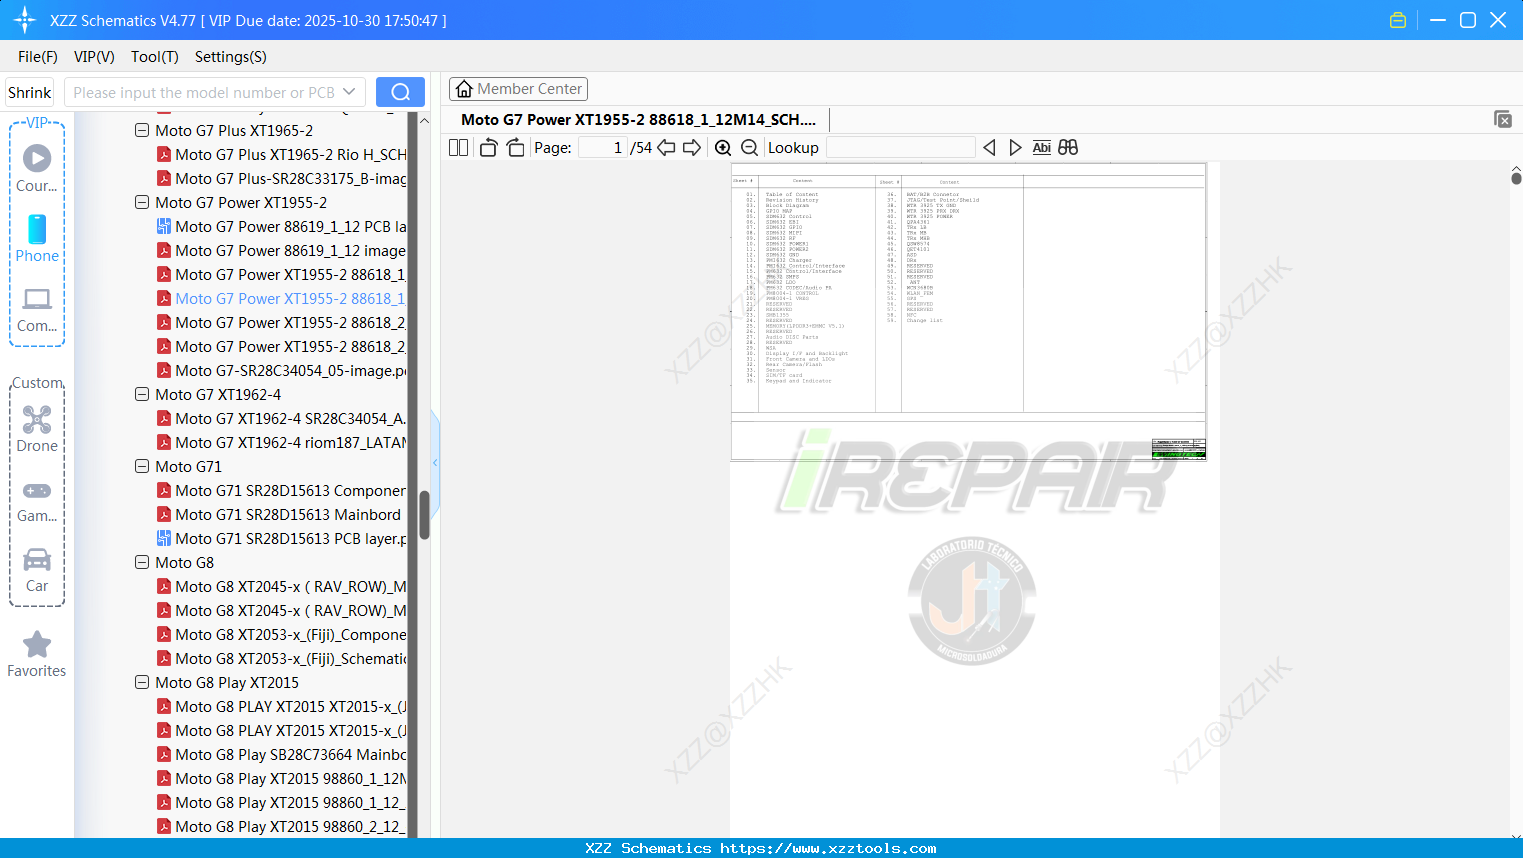Rotate the page clockwise
This screenshot has height=858, width=1523.
515,148
